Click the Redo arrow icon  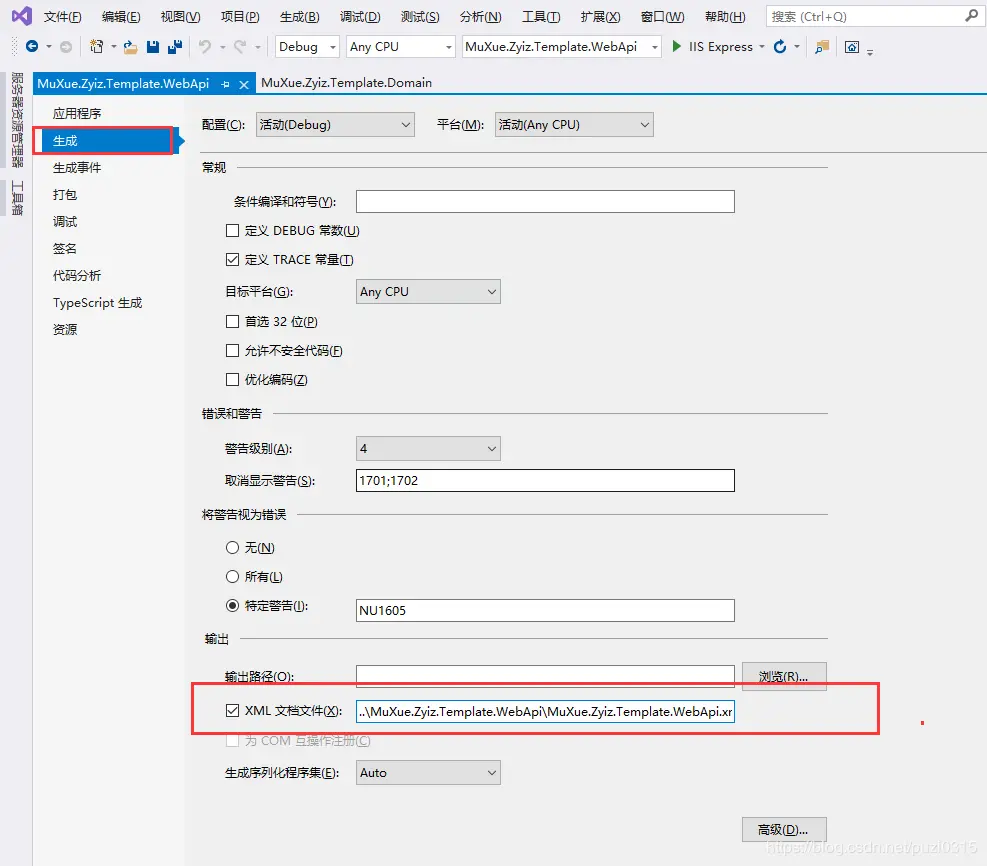click(x=240, y=47)
